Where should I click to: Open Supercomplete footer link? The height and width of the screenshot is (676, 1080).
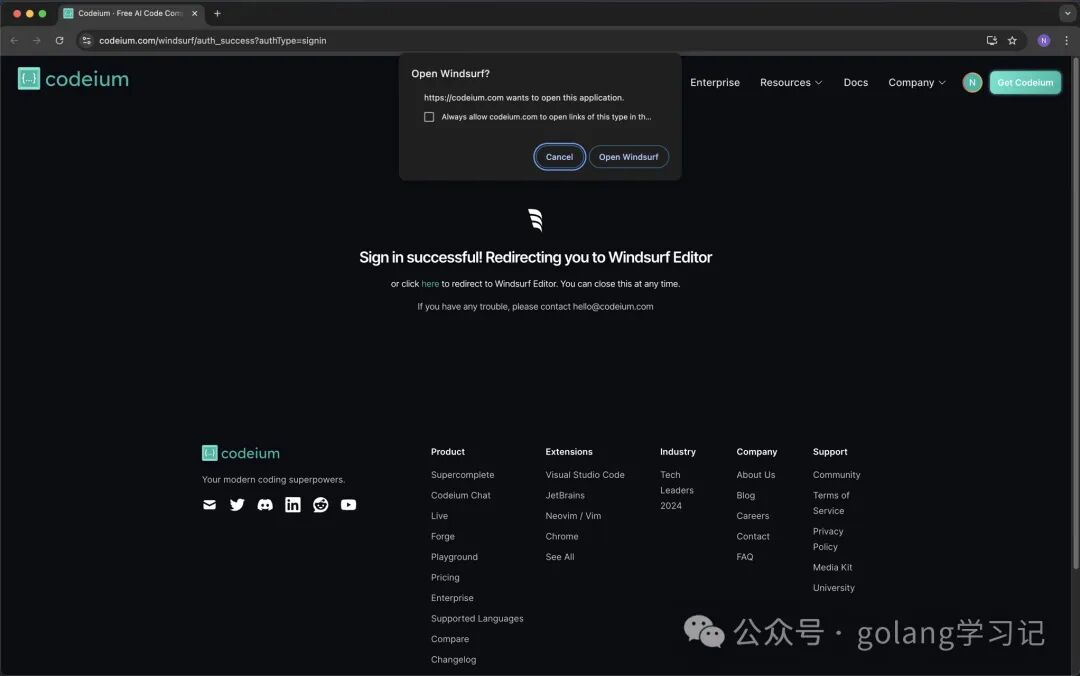coord(462,475)
